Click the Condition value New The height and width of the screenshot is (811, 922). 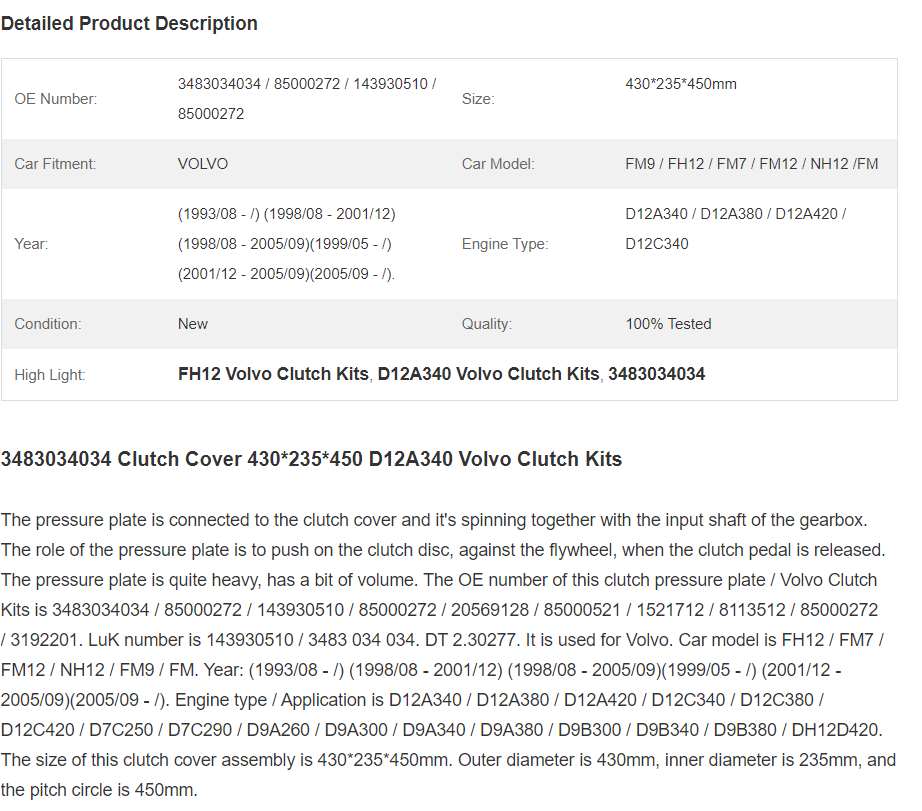coord(193,324)
